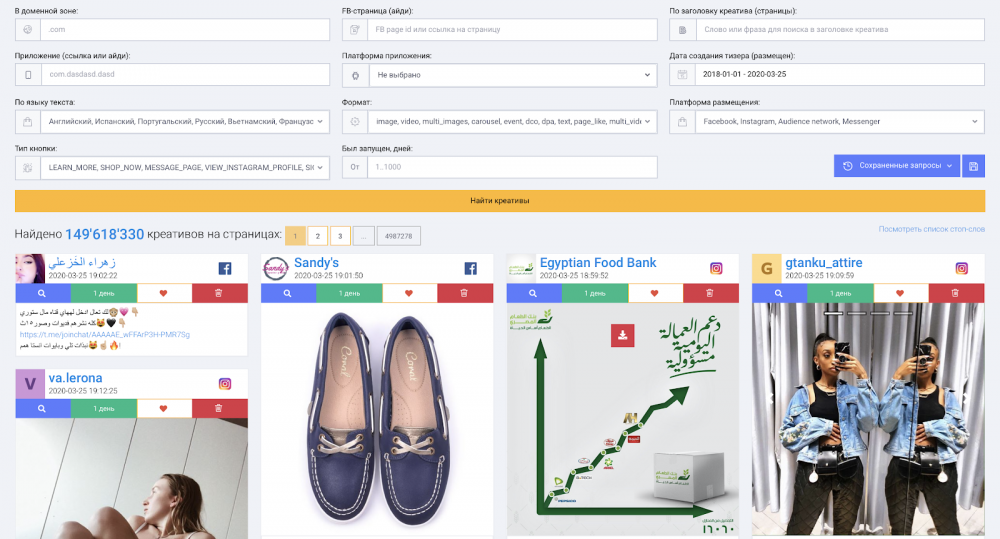Expand the placement platform dropdown

837,121
